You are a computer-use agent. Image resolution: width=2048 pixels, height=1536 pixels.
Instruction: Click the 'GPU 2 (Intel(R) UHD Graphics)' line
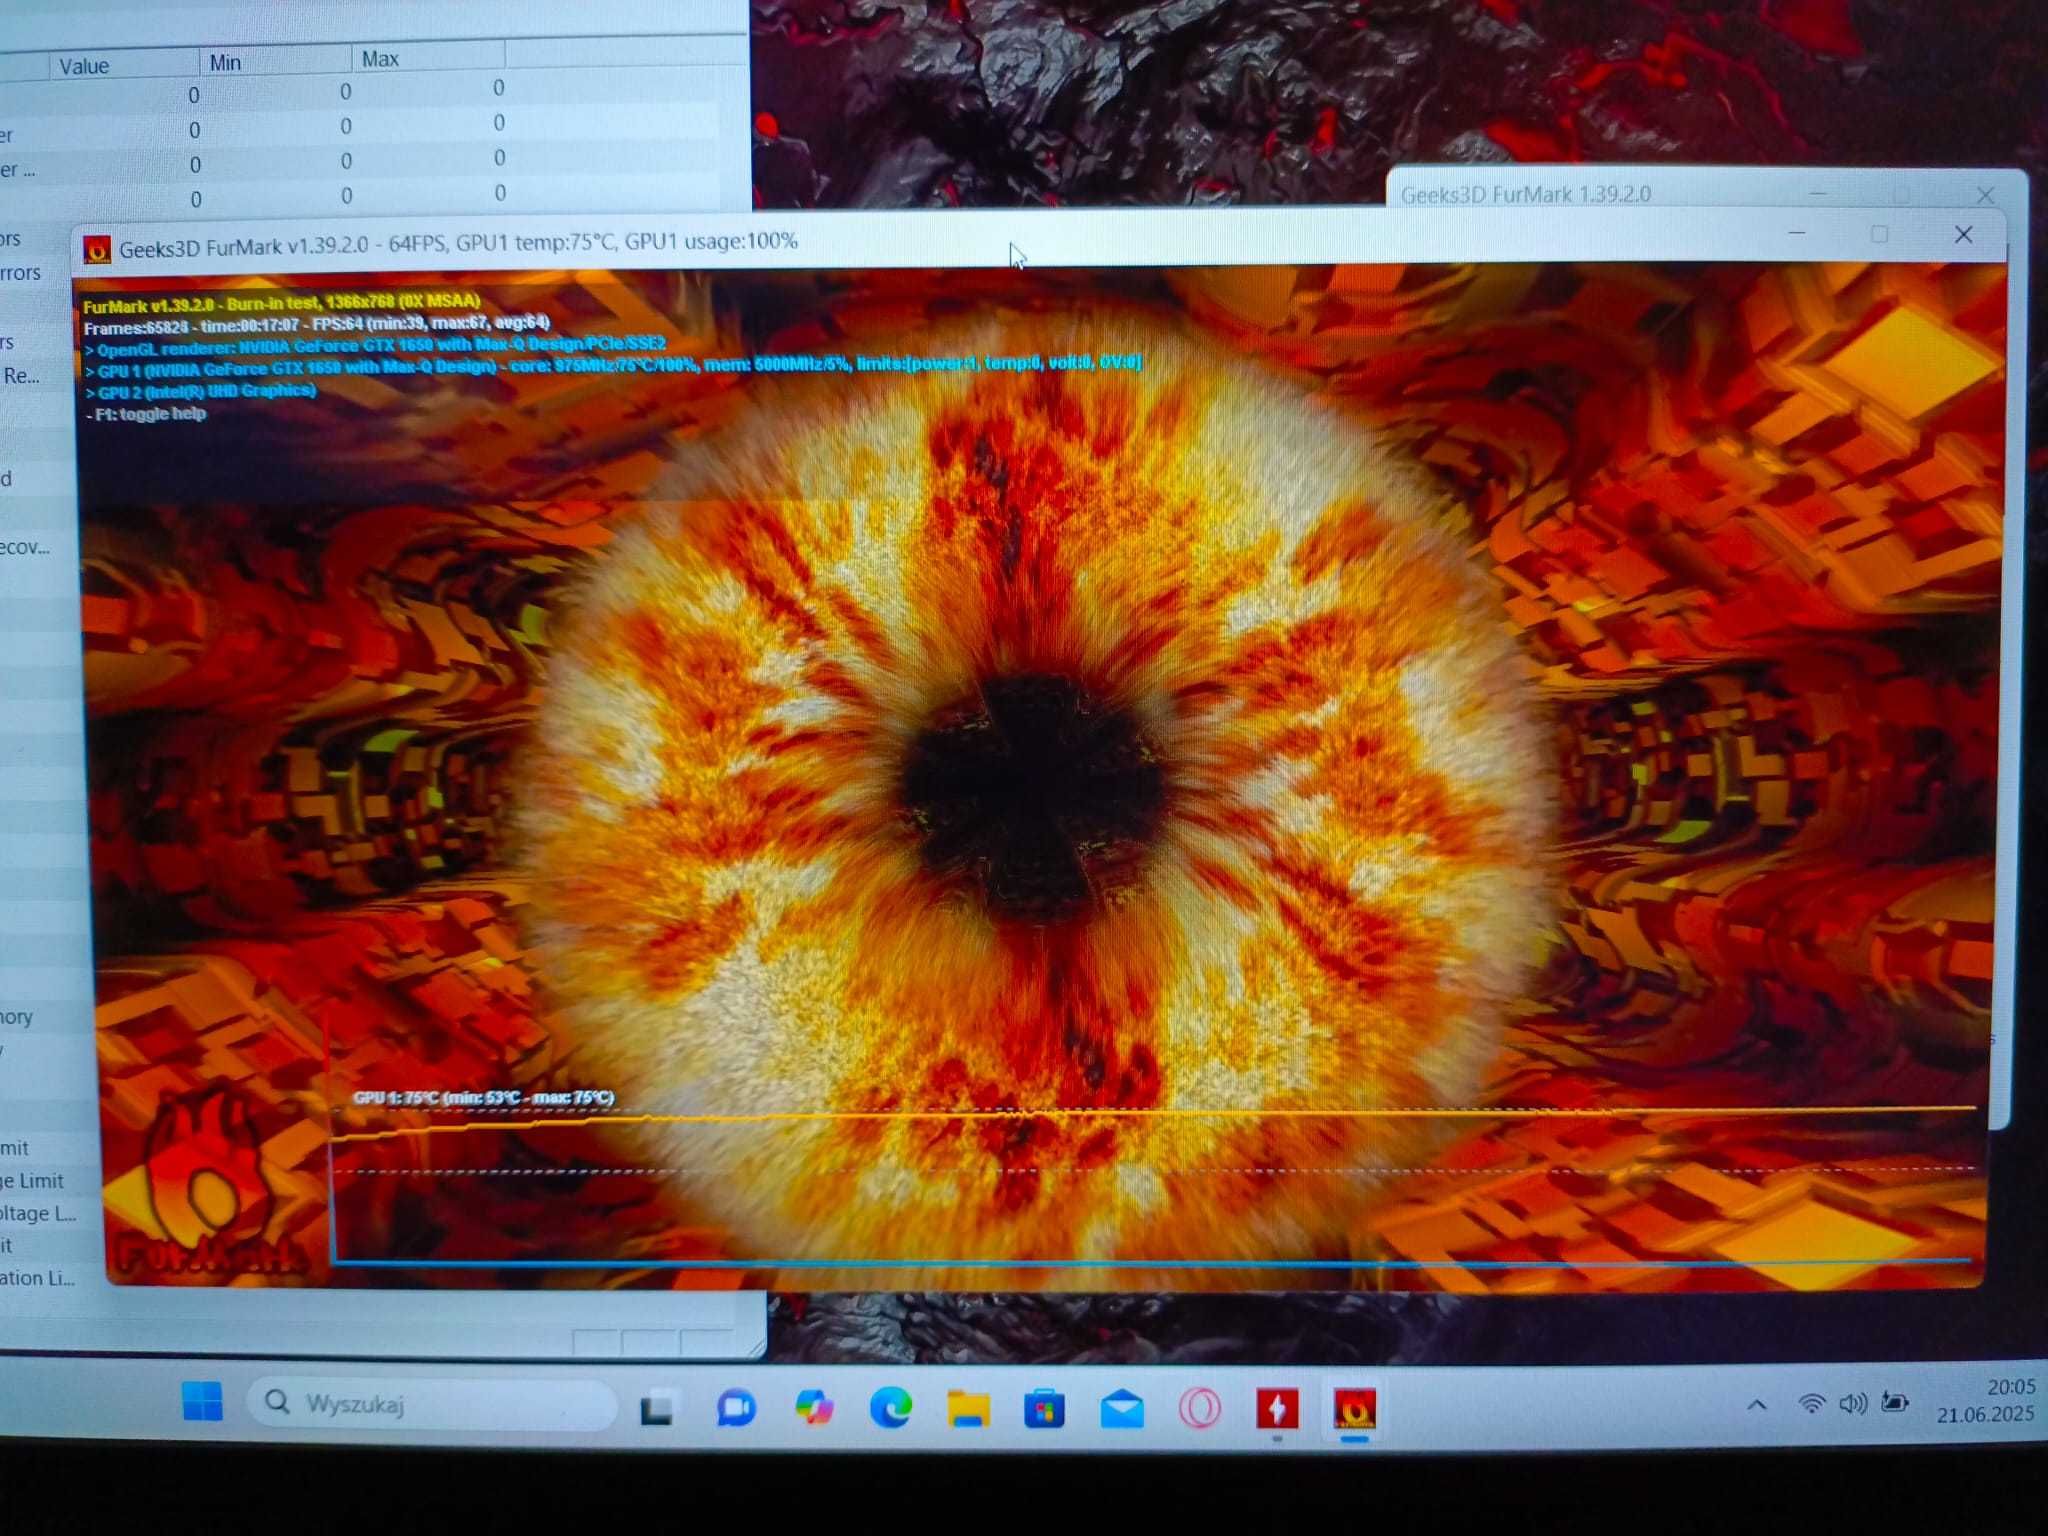[x=201, y=391]
